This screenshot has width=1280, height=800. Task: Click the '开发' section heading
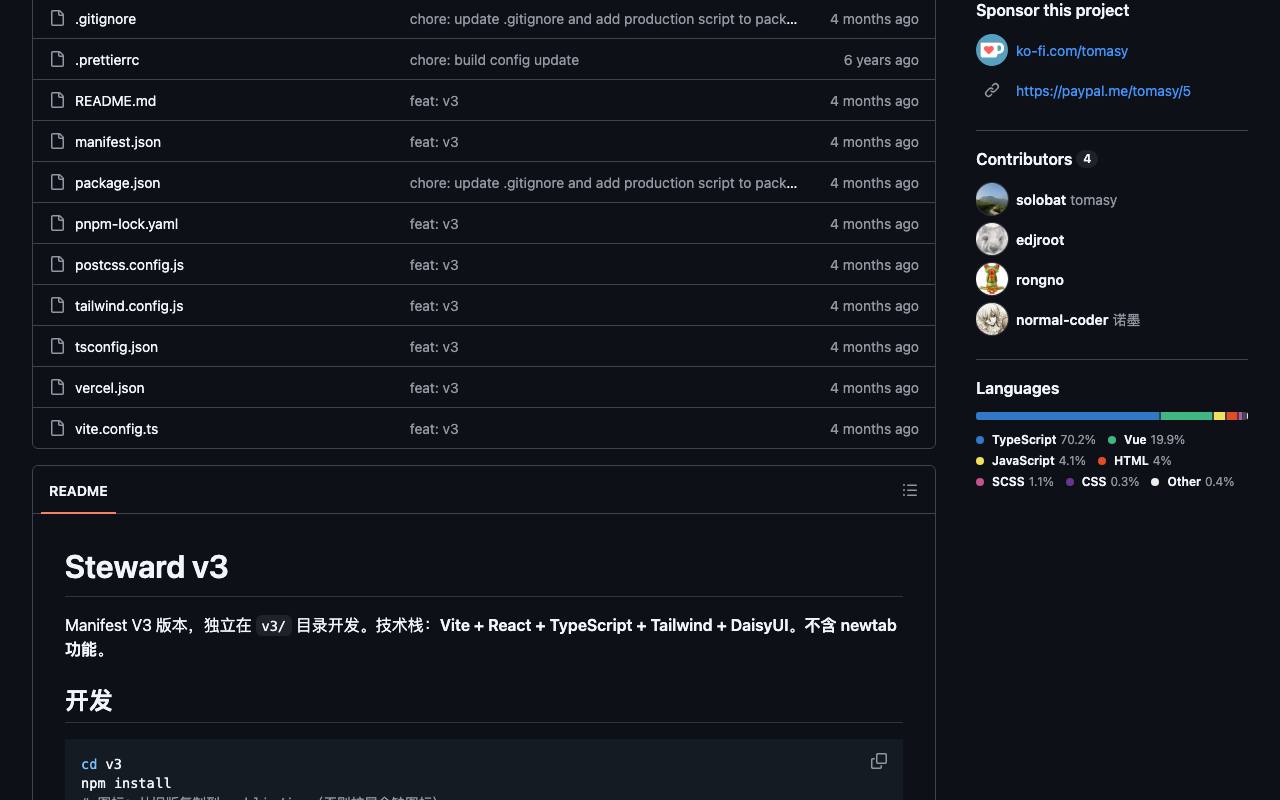click(88, 701)
